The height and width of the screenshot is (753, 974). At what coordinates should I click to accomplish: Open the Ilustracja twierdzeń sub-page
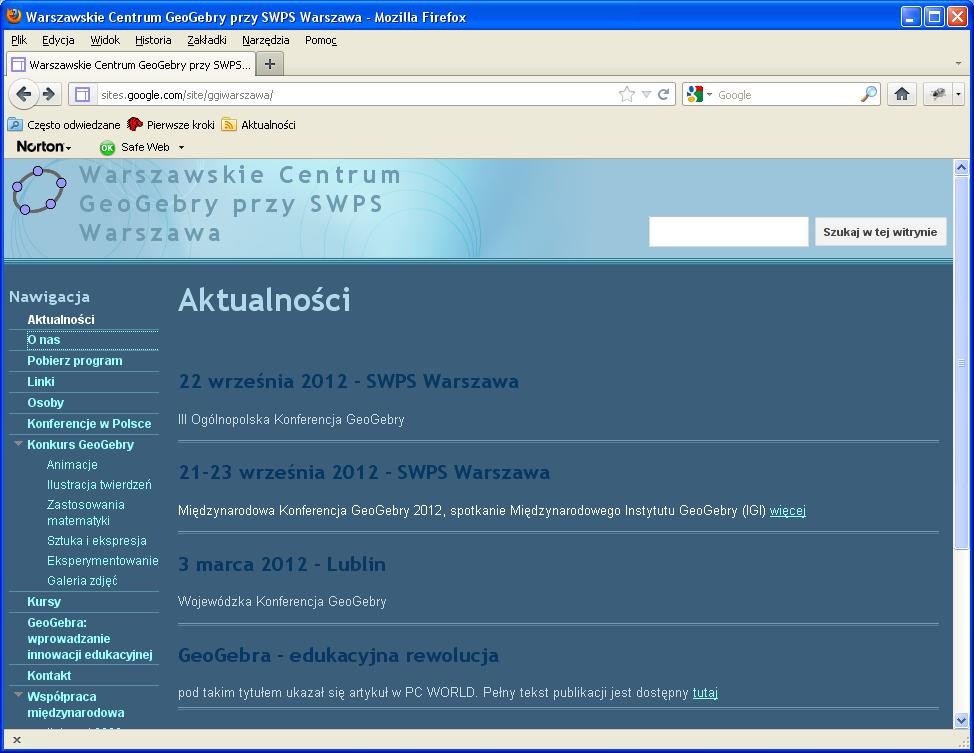click(99, 485)
